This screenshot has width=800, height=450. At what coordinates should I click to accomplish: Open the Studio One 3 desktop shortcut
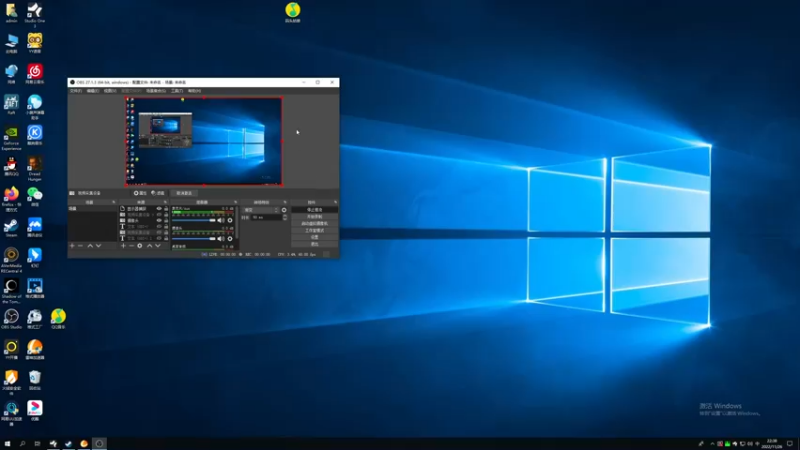tap(35, 14)
